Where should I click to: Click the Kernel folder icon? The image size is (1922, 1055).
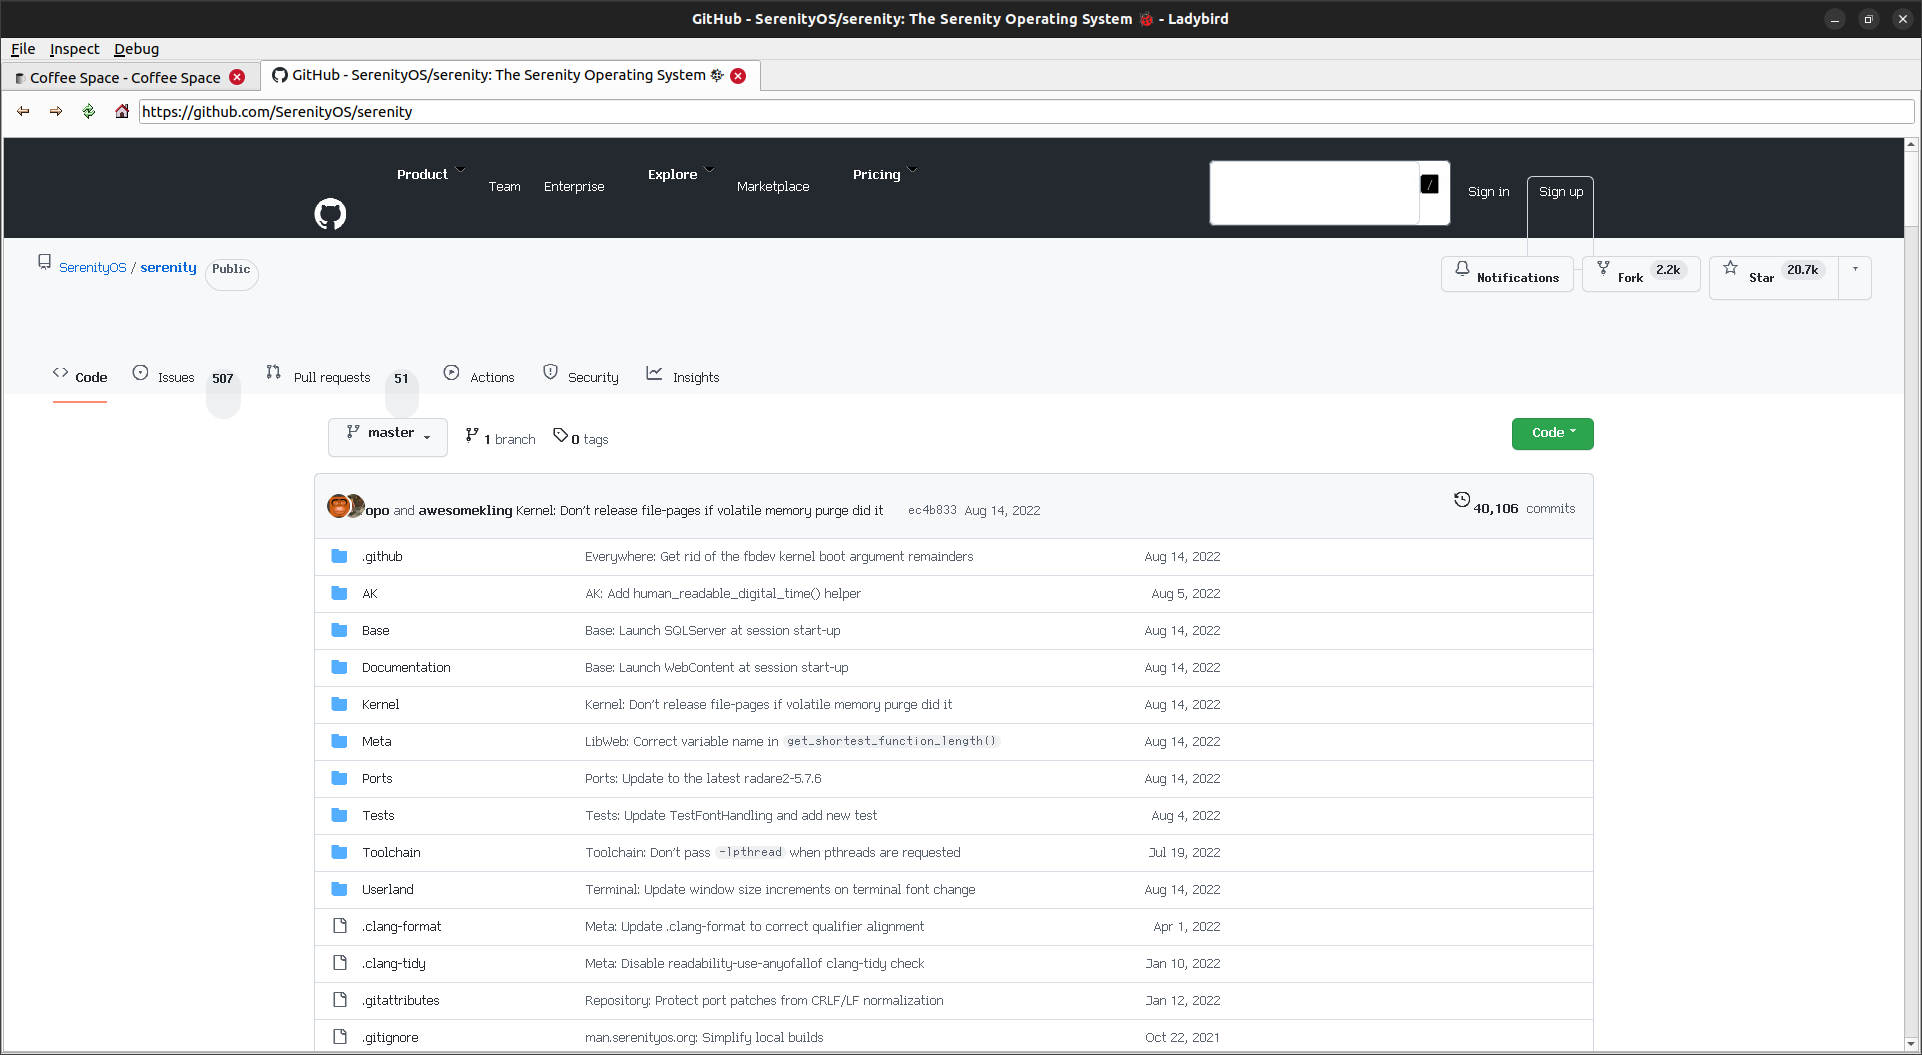pyautogui.click(x=339, y=704)
